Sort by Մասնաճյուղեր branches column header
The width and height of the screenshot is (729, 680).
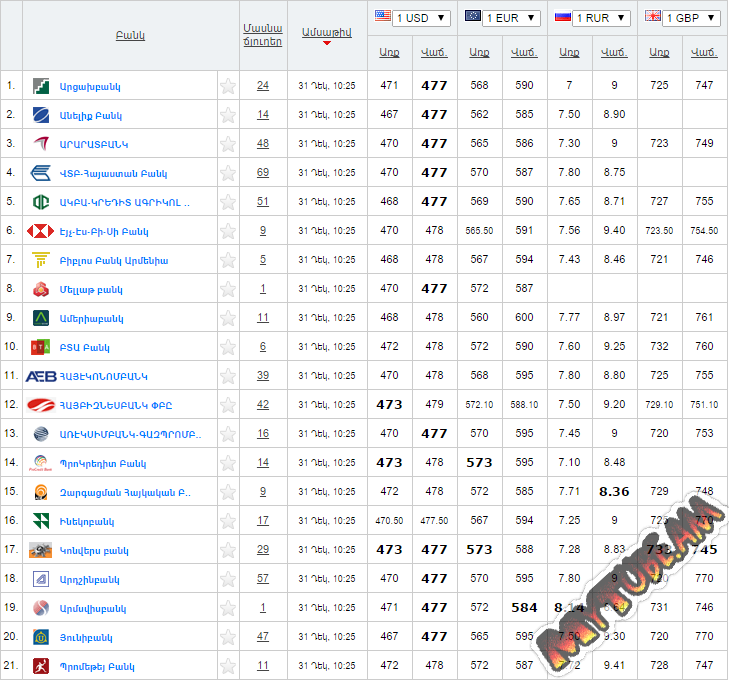click(263, 35)
